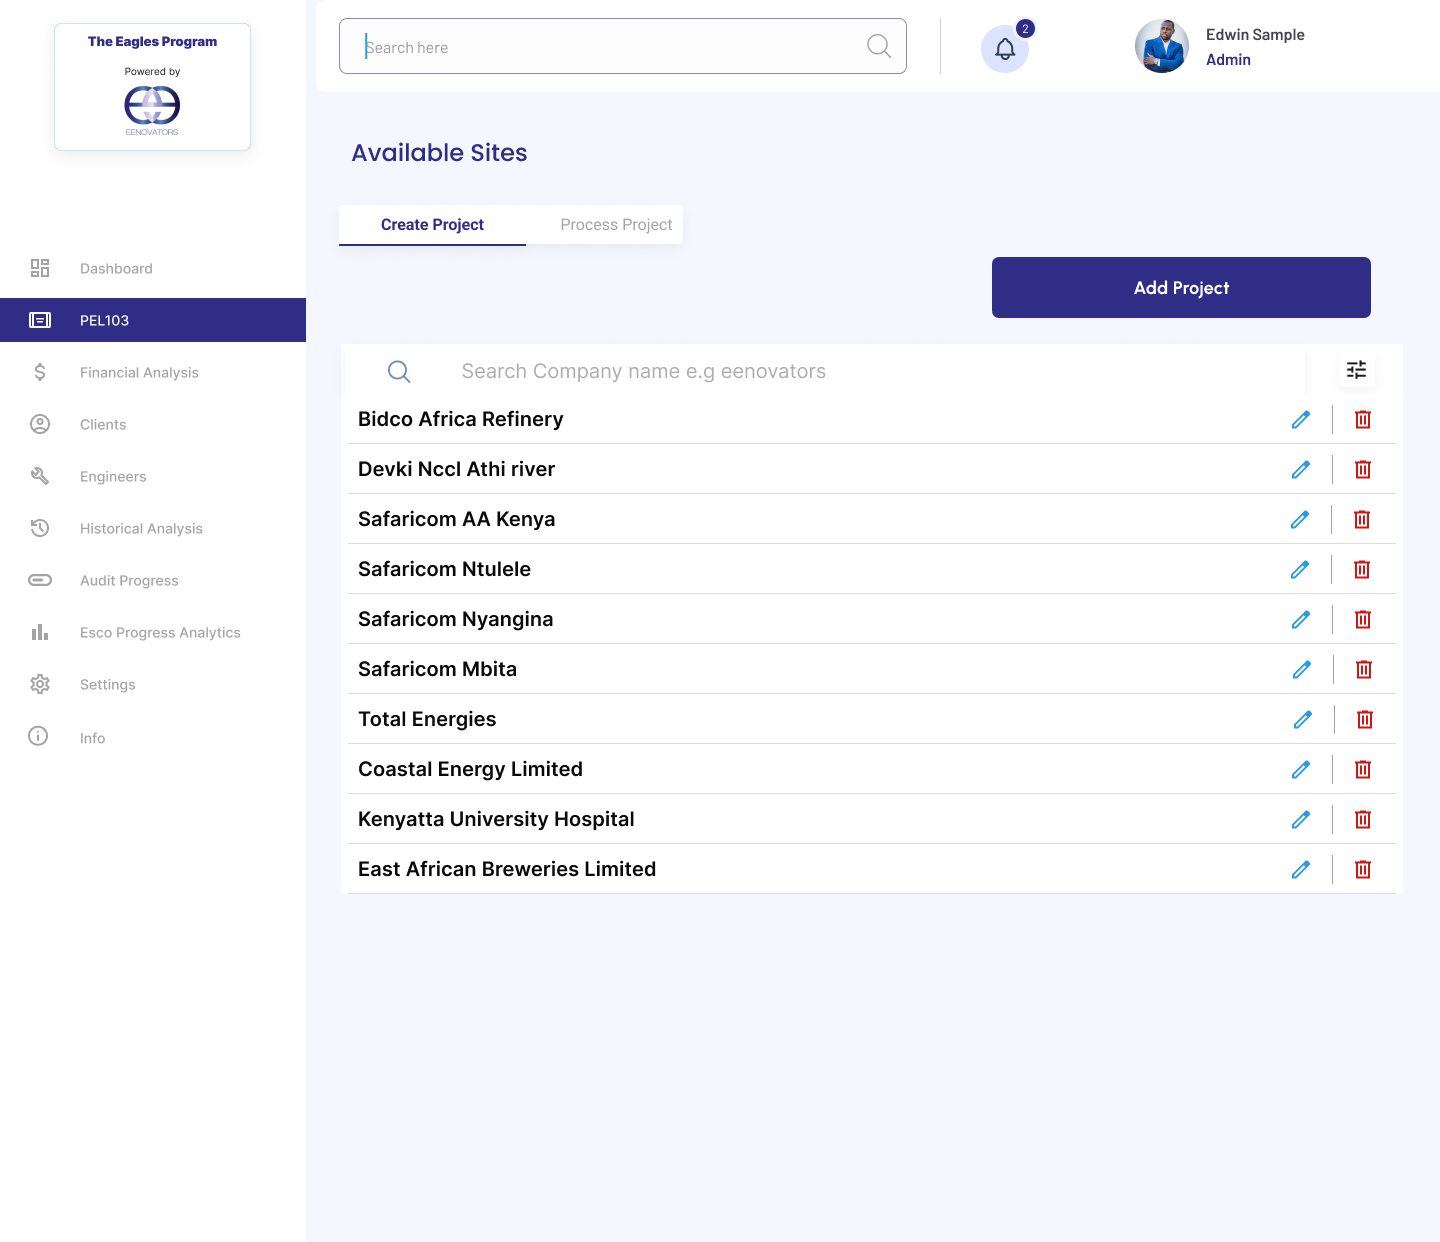Select Safaricom Ntulele row

(870, 569)
